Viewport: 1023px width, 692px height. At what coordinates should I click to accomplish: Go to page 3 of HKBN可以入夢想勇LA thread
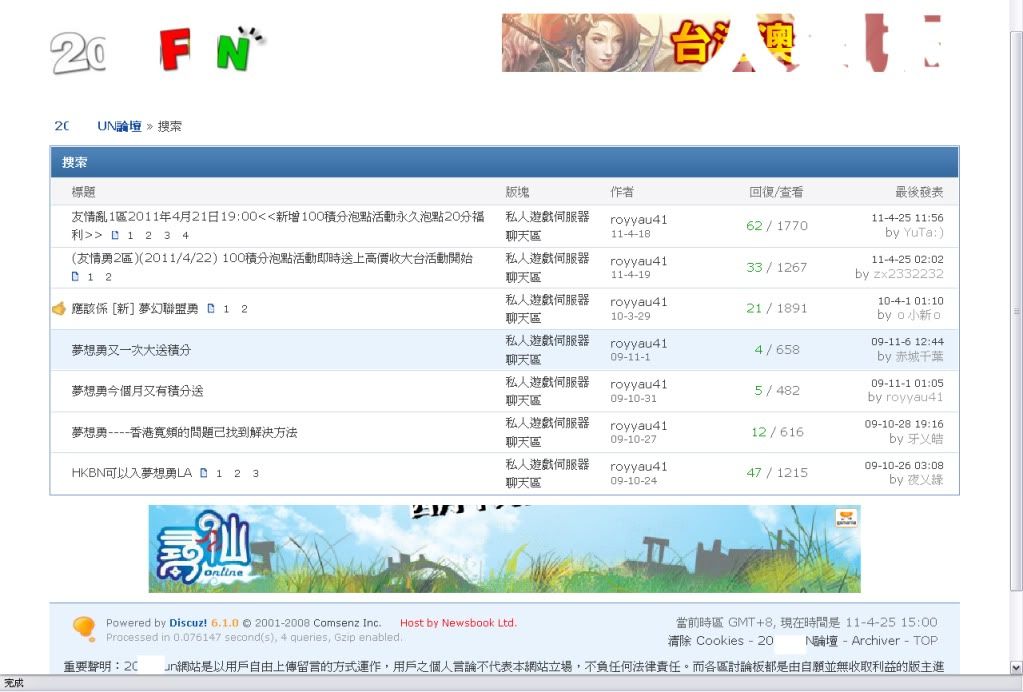(x=255, y=474)
